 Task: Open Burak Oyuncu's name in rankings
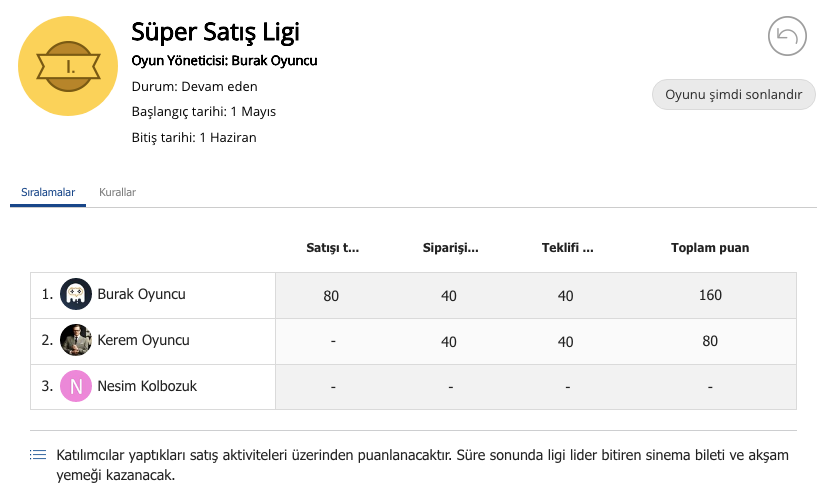[141, 294]
